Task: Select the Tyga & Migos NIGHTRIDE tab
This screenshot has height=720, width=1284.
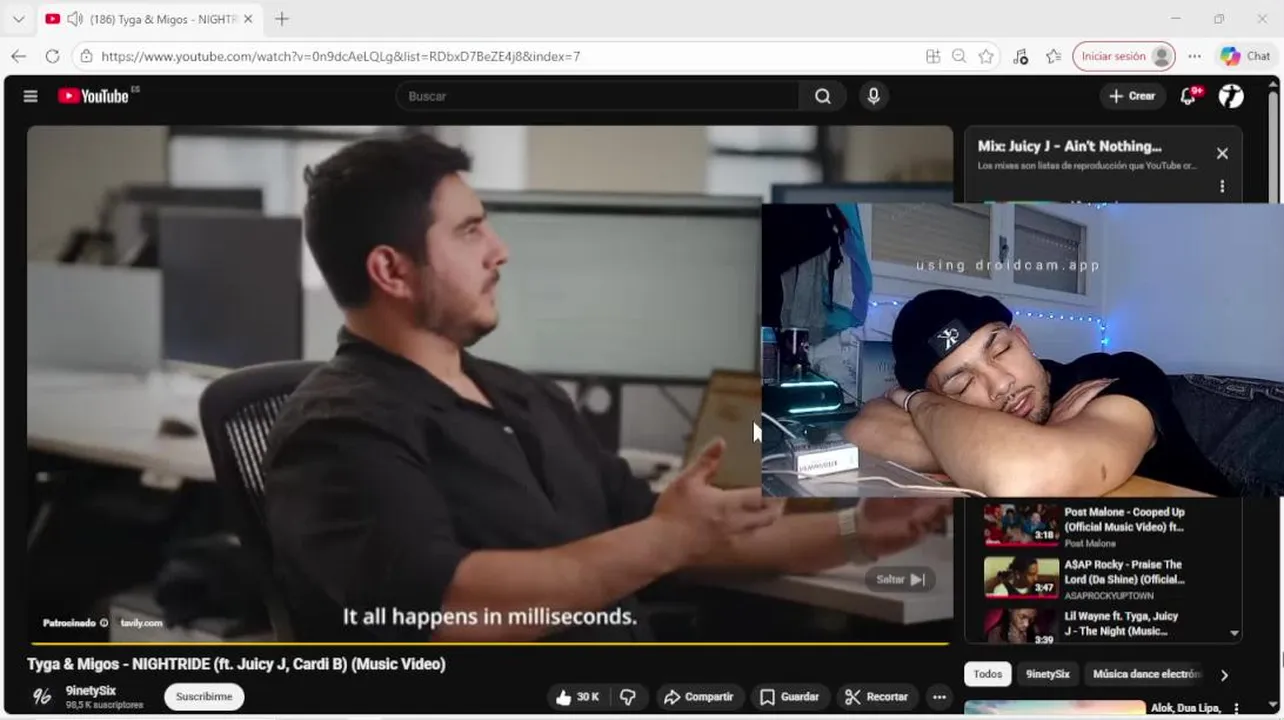Action: (x=150, y=19)
